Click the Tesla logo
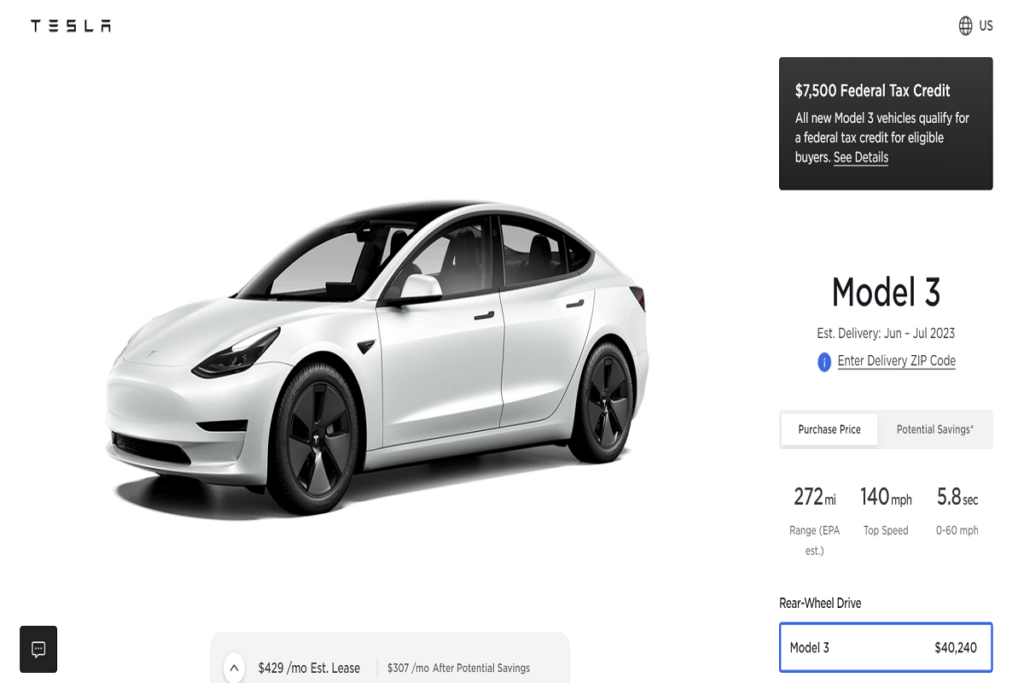Screen dimensions: 1024x683 71,25
